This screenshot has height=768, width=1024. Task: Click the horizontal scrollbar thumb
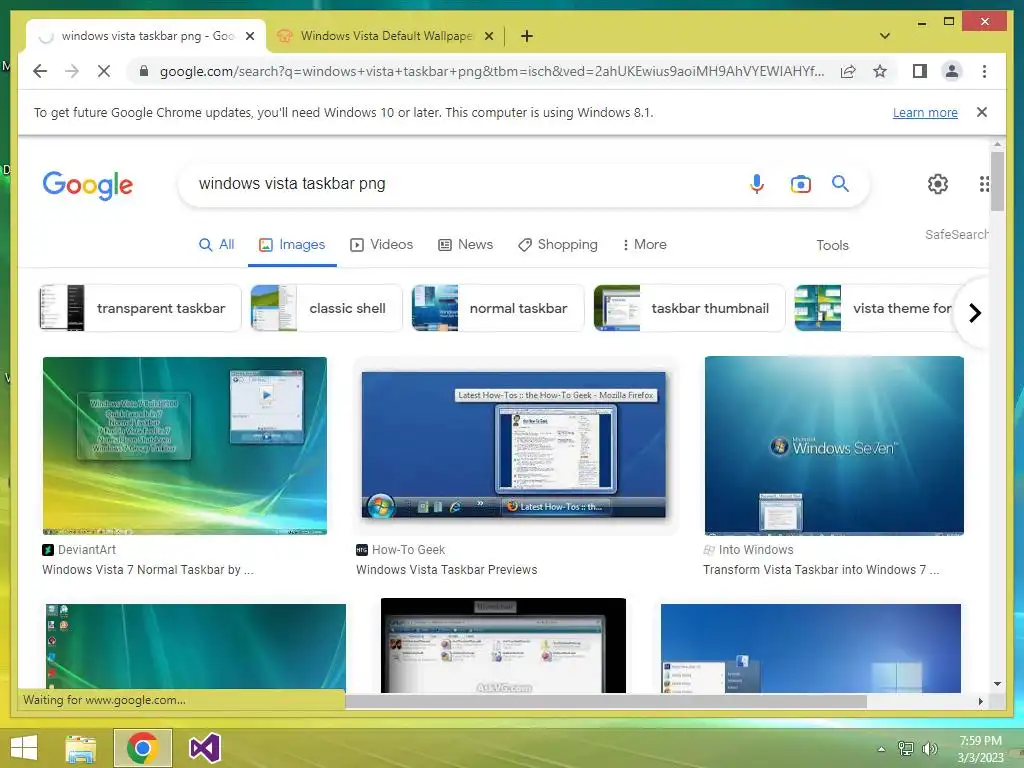(605, 701)
